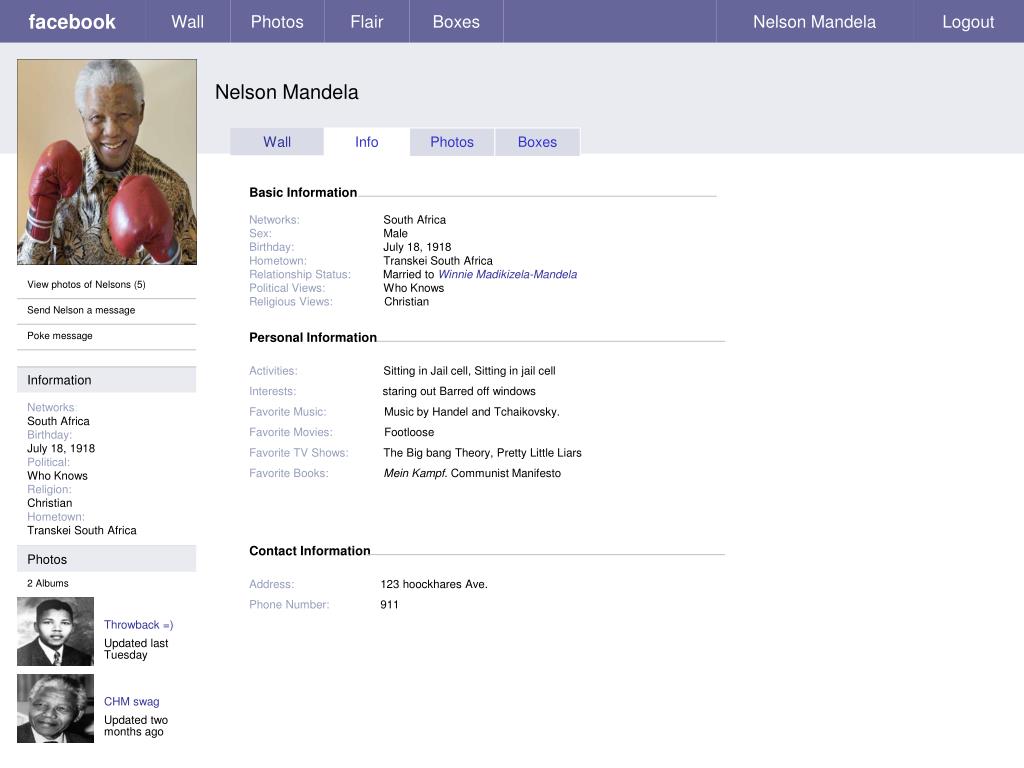Viewport: 1024px width, 768px height.
Task: Open Photos in the top navigation bar
Action: pos(277,22)
